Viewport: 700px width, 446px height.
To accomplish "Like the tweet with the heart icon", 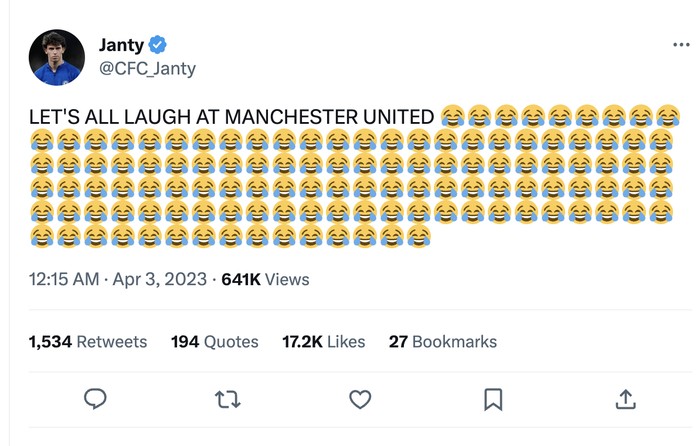I will tap(360, 400).
